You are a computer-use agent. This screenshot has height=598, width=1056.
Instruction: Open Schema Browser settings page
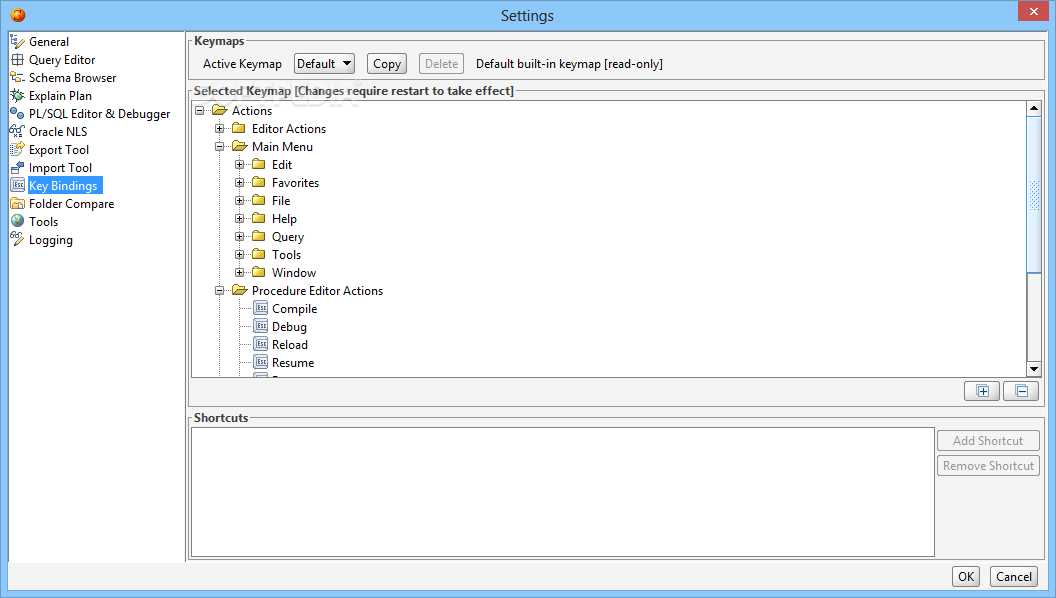coord(72,77)
